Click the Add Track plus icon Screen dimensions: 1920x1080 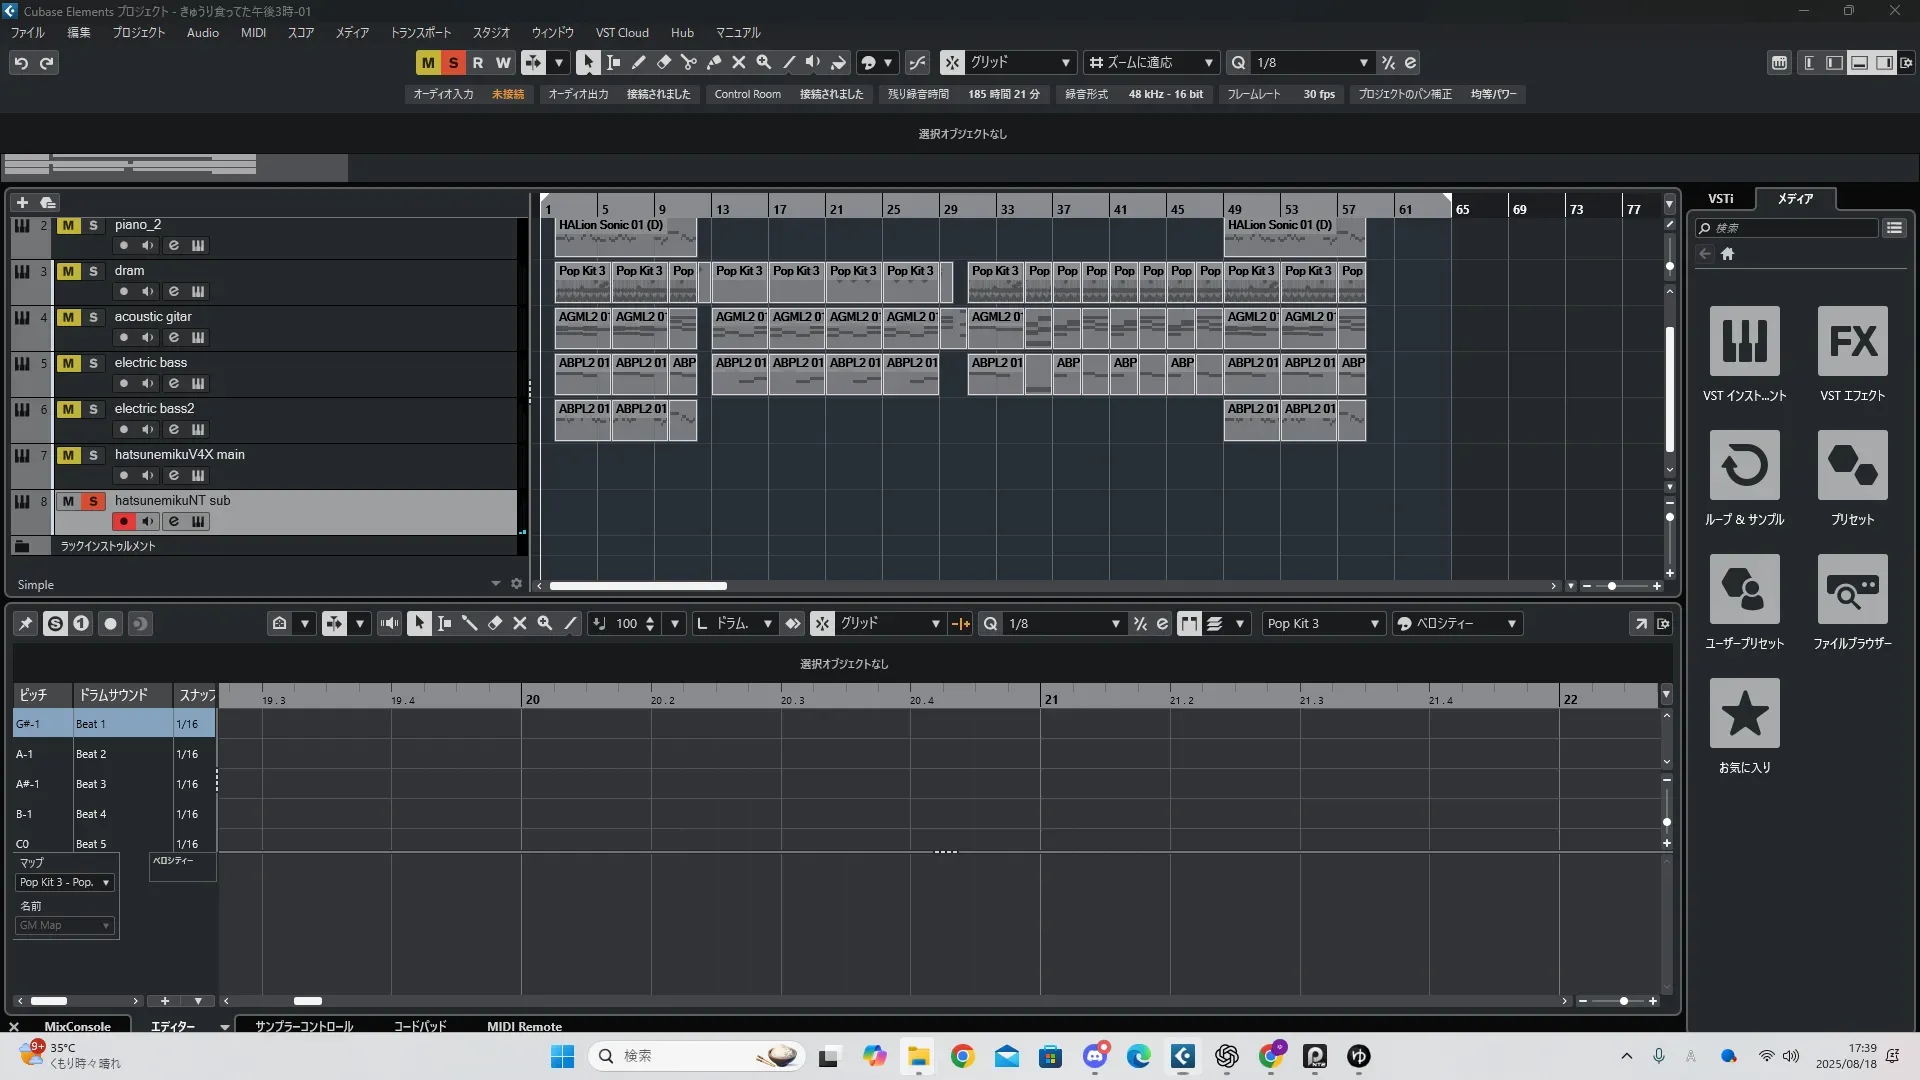(x=22, y=203)
